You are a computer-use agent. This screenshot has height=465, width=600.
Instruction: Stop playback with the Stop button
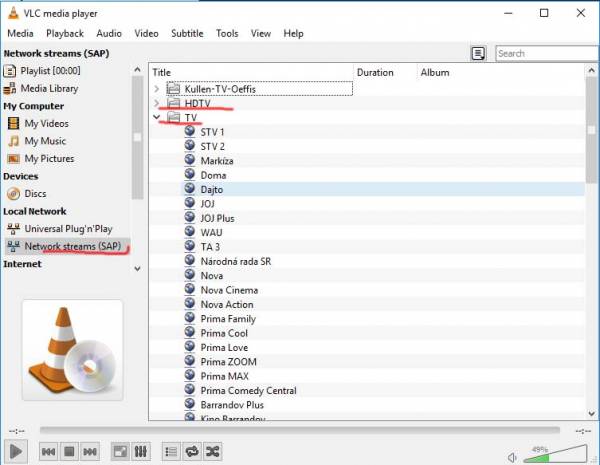tap(69, 452)
